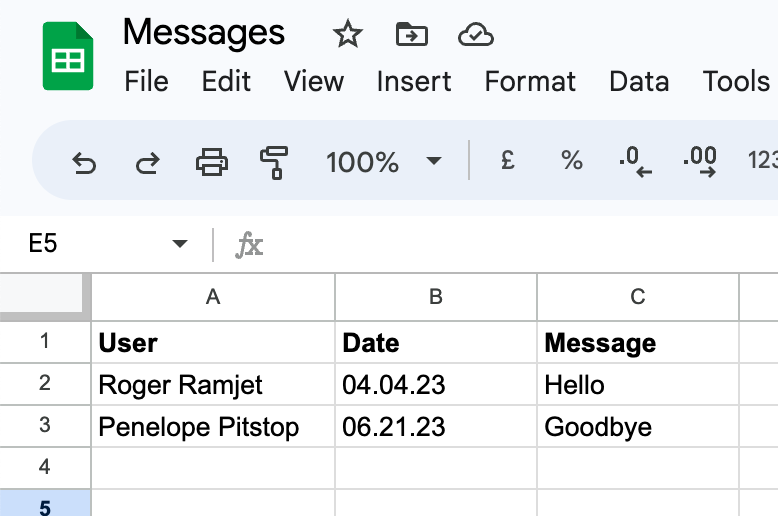Screen dimensions: 778x516
Task: Click the Google Sheets home logo
Action: click(x=68, y=59)
